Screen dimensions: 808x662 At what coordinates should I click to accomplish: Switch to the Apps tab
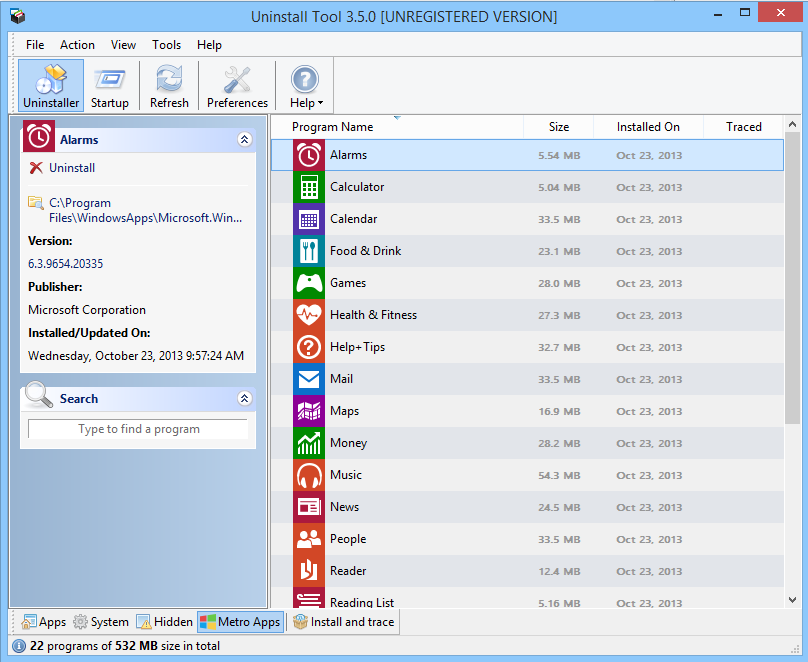44,622
